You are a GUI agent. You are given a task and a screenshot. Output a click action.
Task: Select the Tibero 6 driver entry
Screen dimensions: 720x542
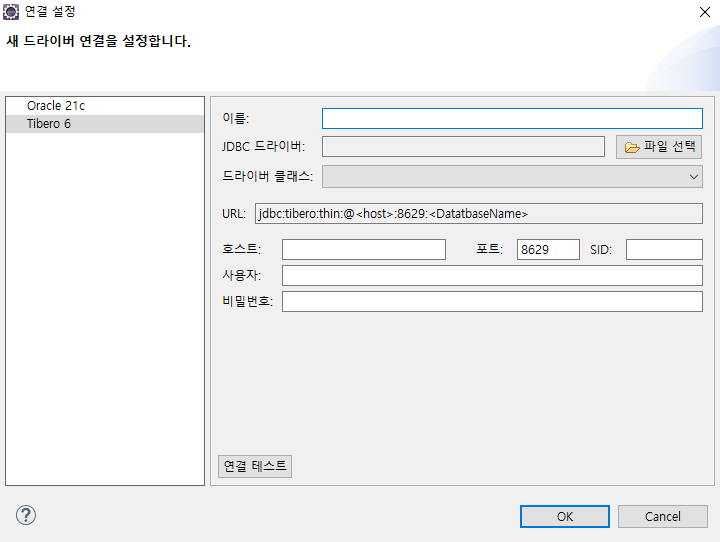105,124
